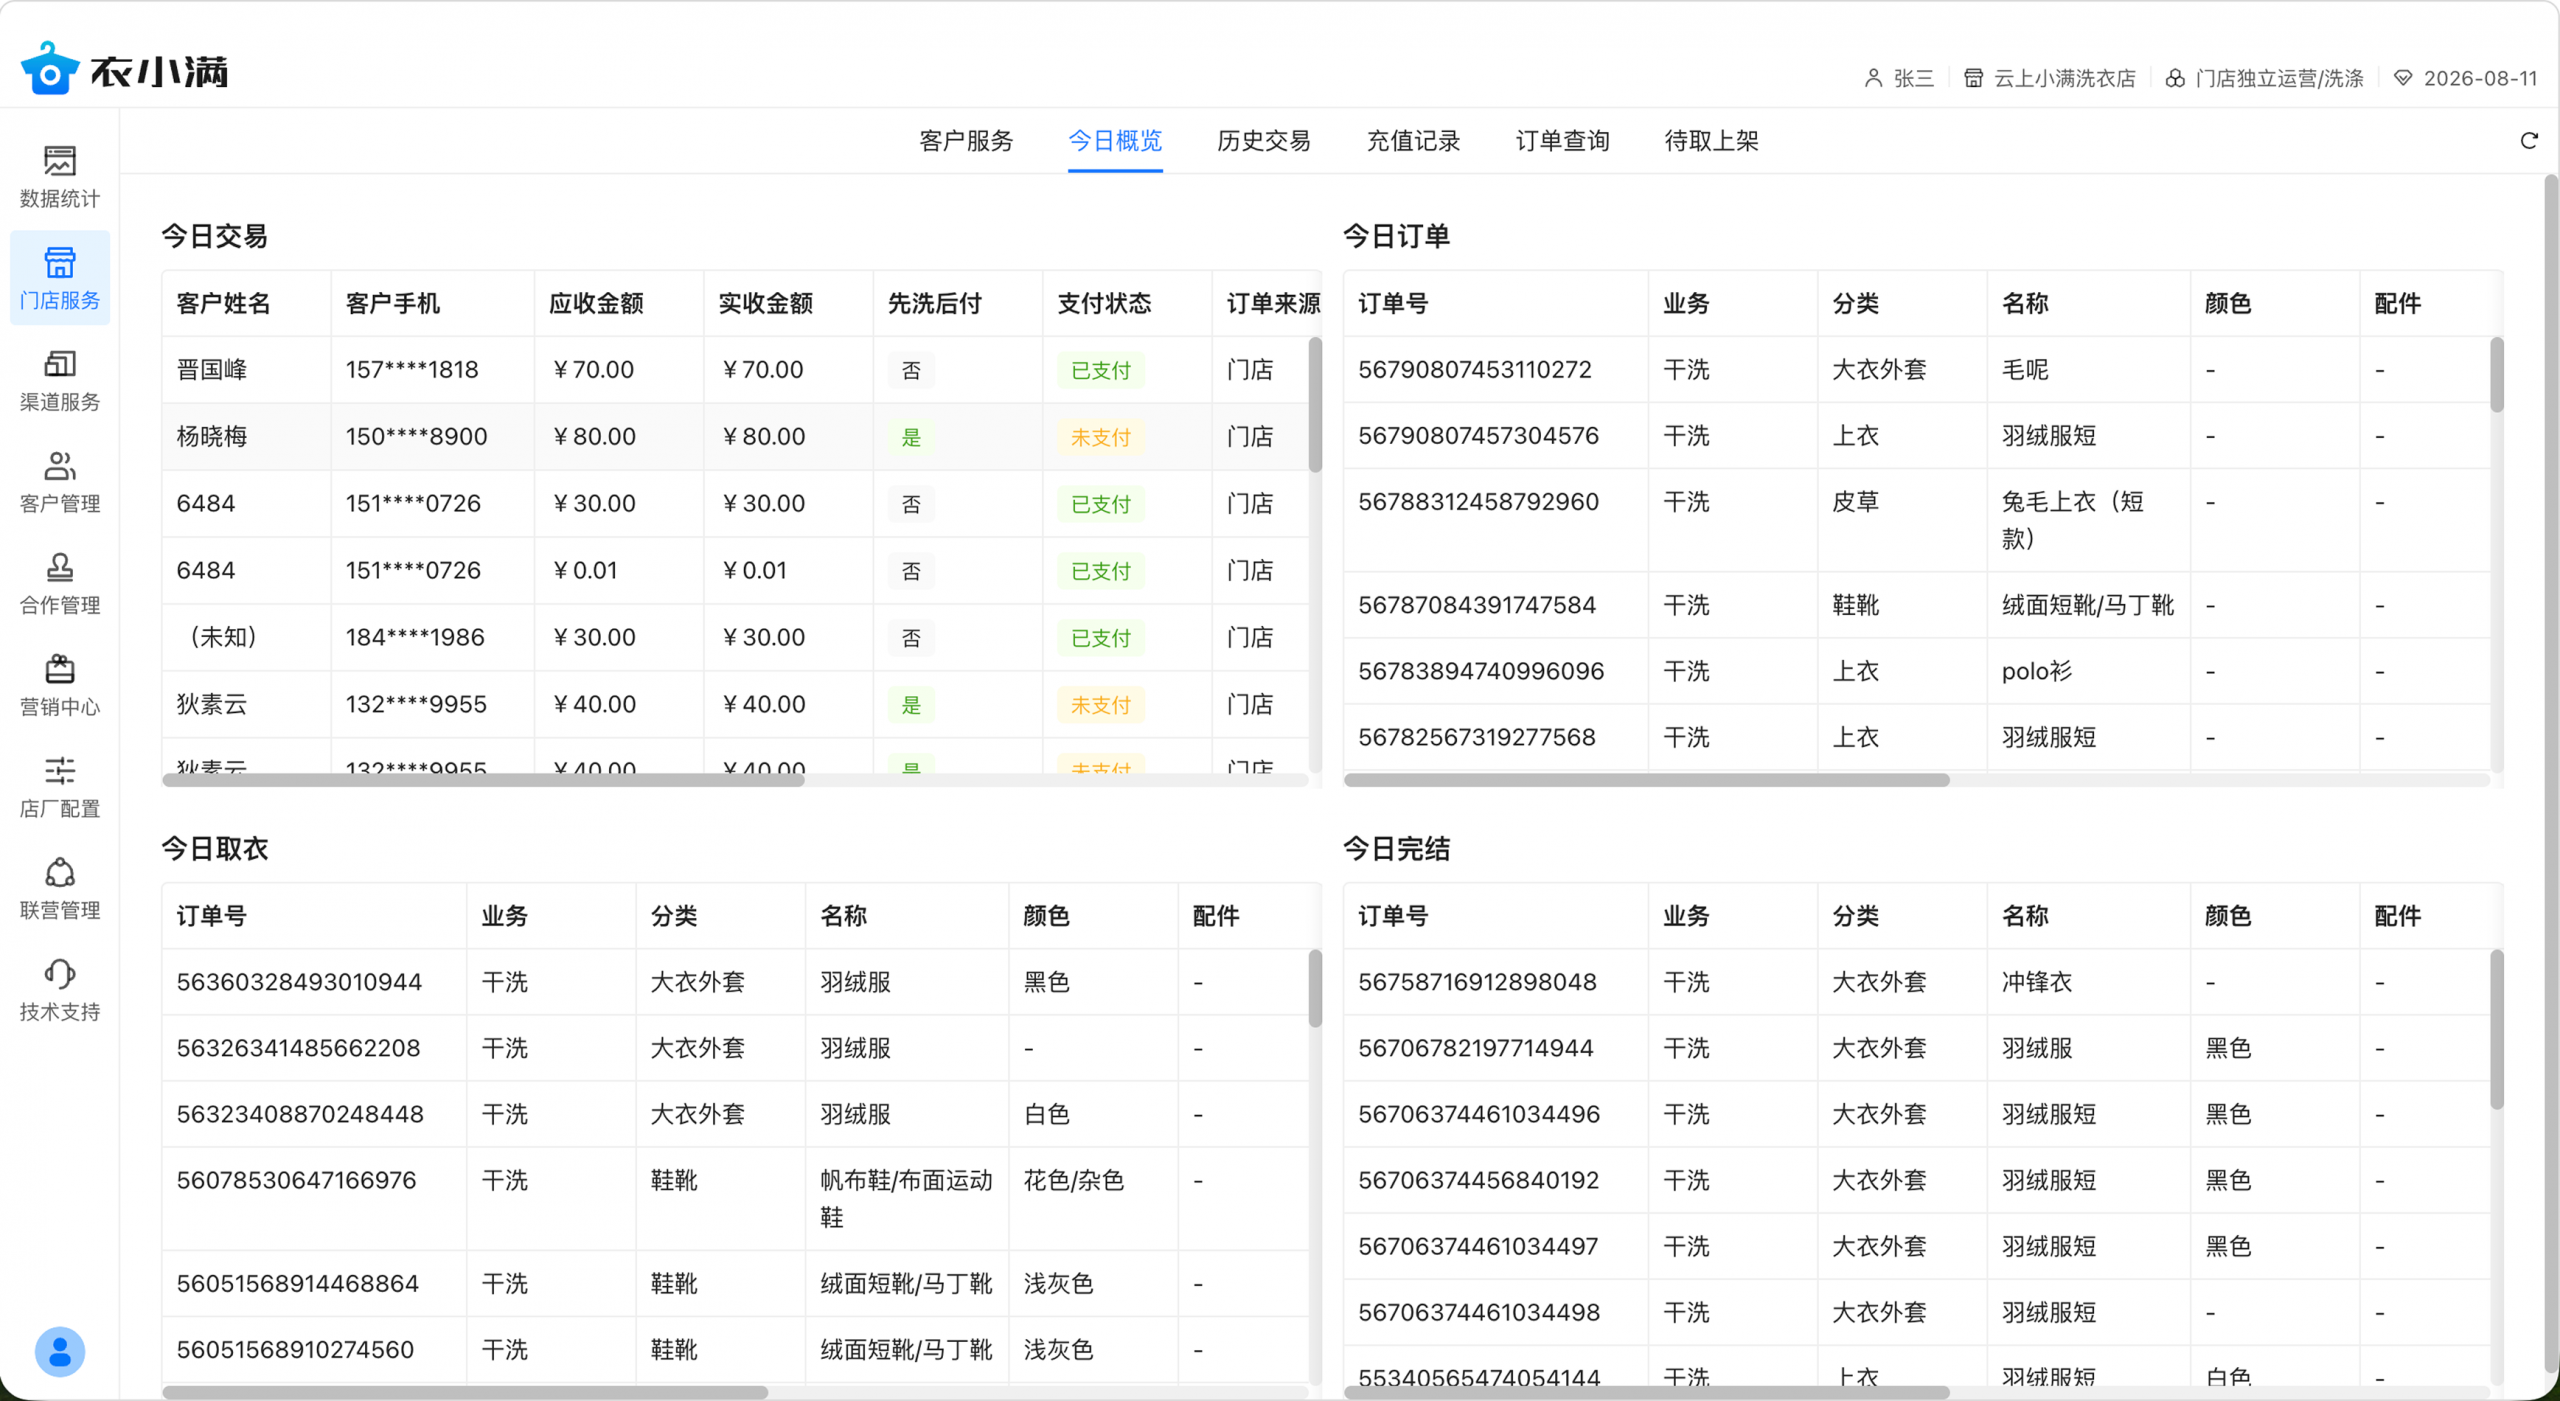Image resolution: width=2560 pixels, height=1401 pixels.
Task: Click the blue user avatar at bottom left
Action: tap(59, 1351)
